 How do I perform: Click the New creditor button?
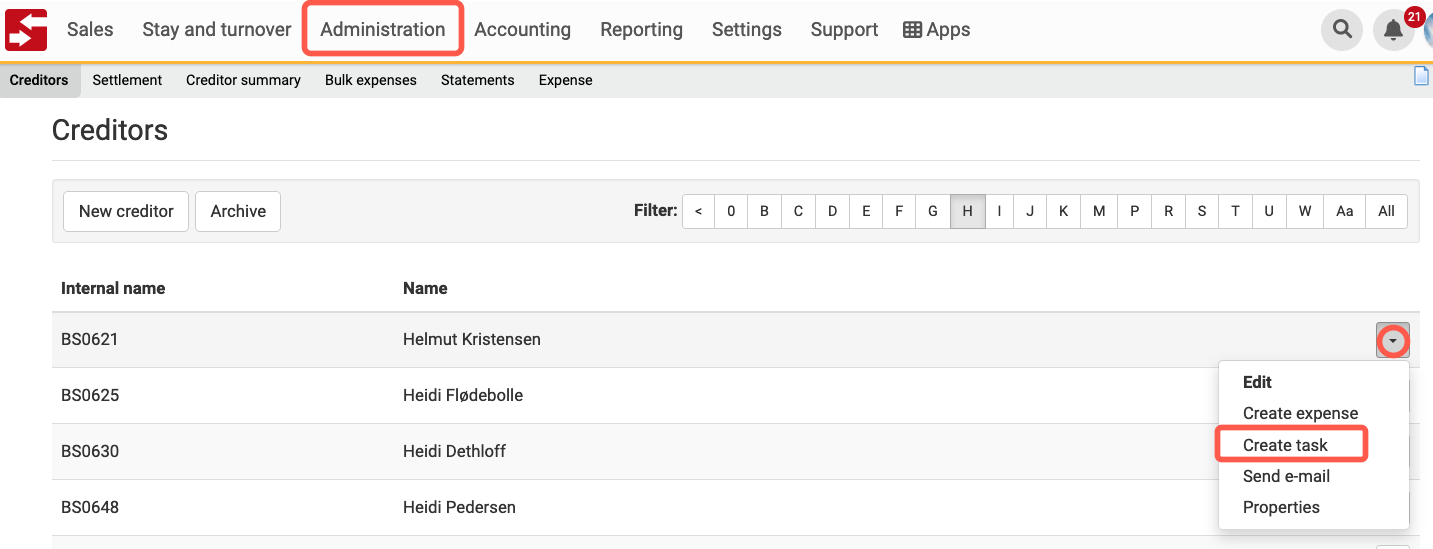pyautogui.click(x=126, y=211)
